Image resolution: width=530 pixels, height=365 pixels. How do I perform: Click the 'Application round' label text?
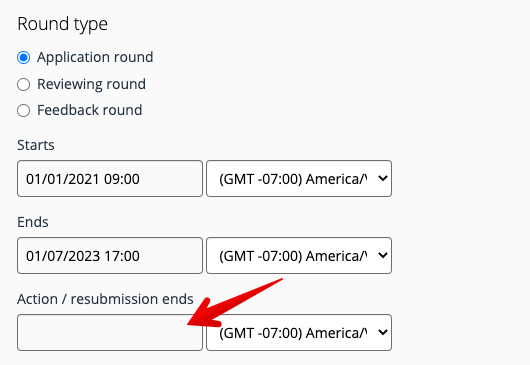[x=95, y=57]
